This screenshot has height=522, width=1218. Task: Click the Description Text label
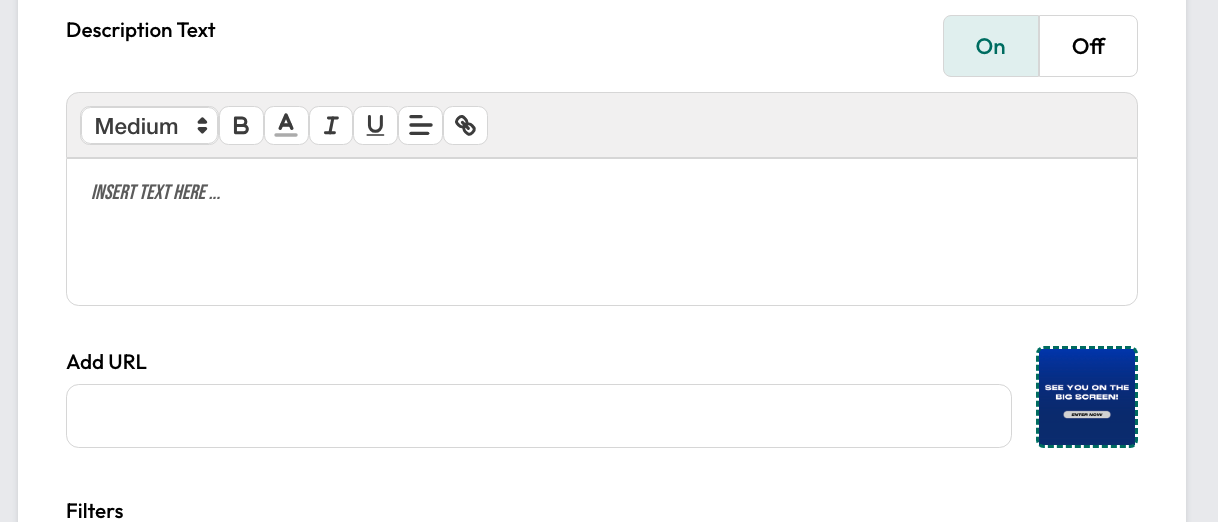tap(141, 30)
